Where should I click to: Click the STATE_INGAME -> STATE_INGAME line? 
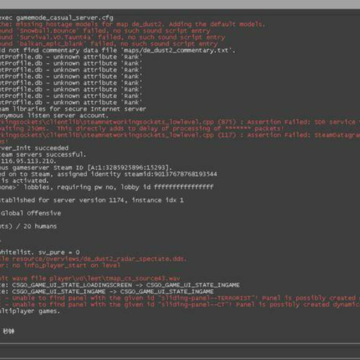107,291
